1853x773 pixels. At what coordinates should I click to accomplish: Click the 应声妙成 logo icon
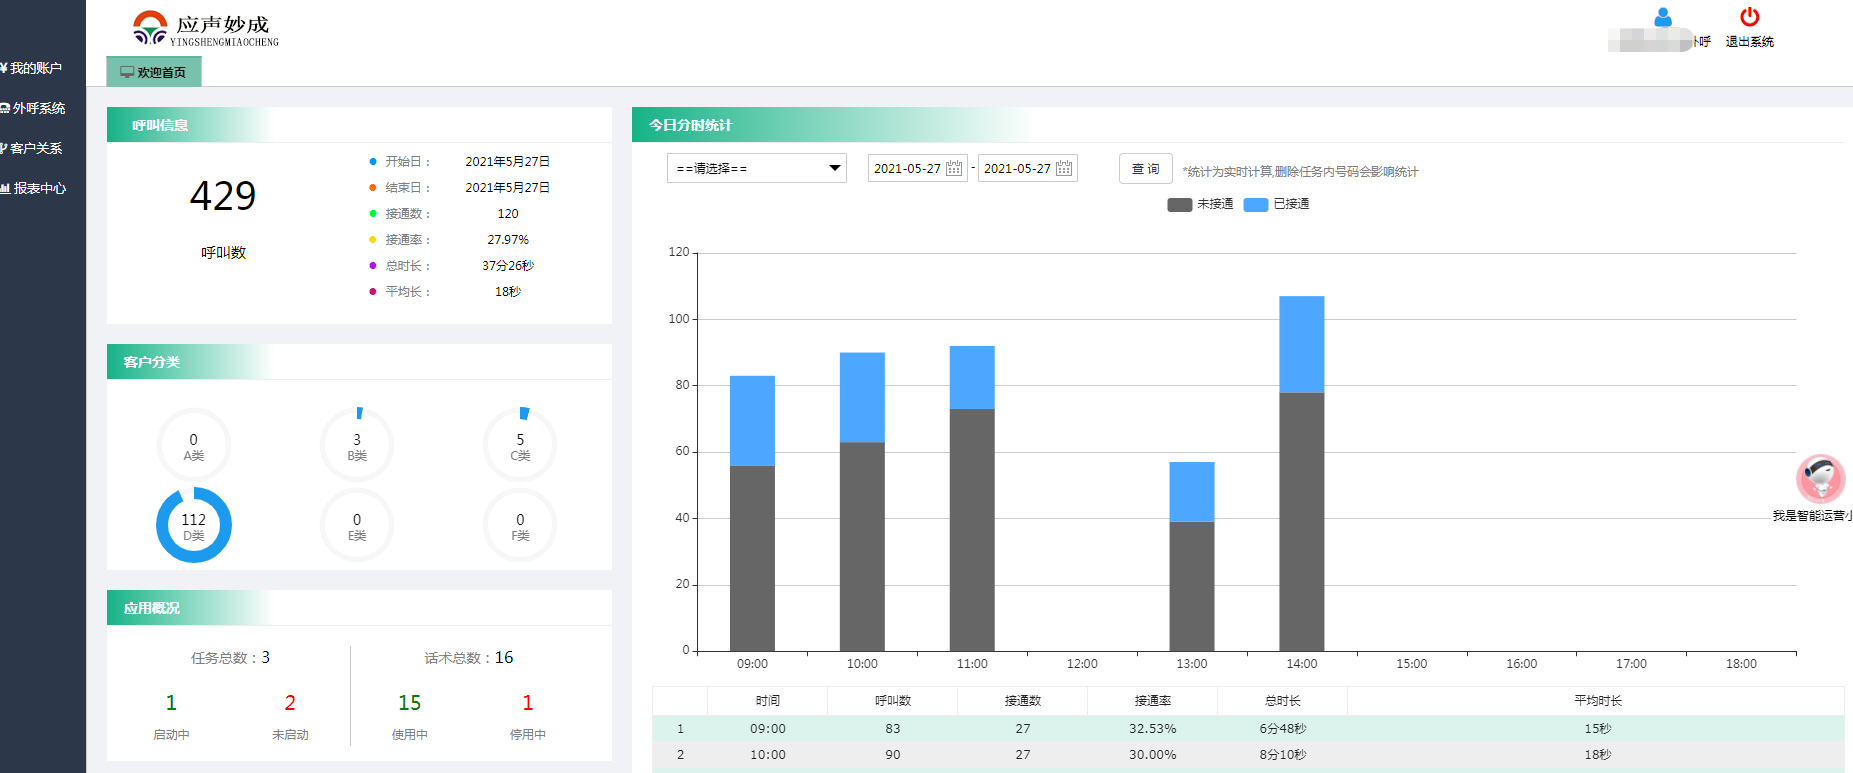(150, 28)
